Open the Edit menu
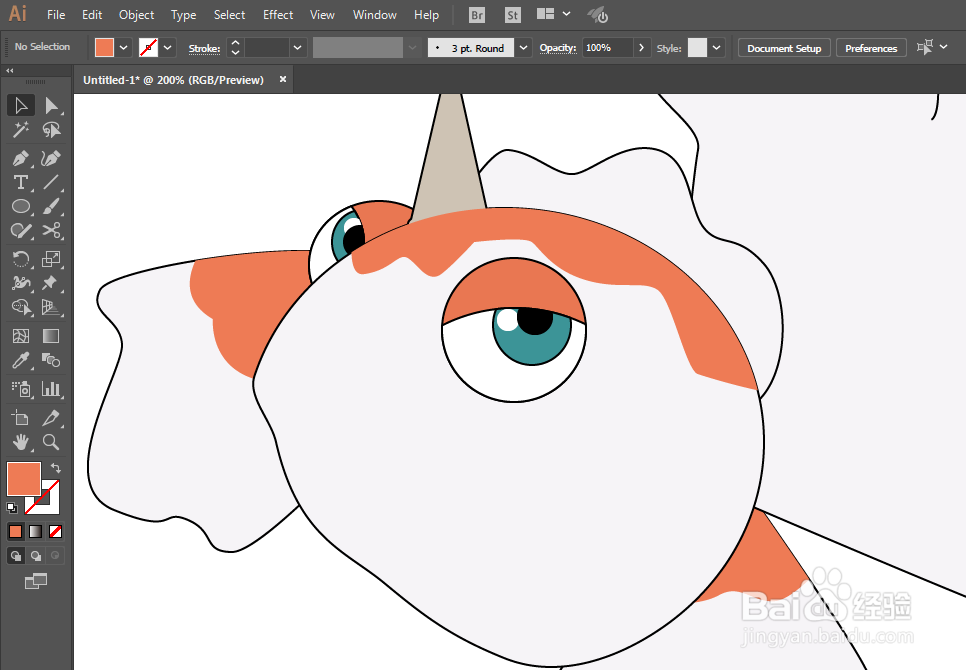The width and height of the screenshot is (966, 670). (92, 15)
